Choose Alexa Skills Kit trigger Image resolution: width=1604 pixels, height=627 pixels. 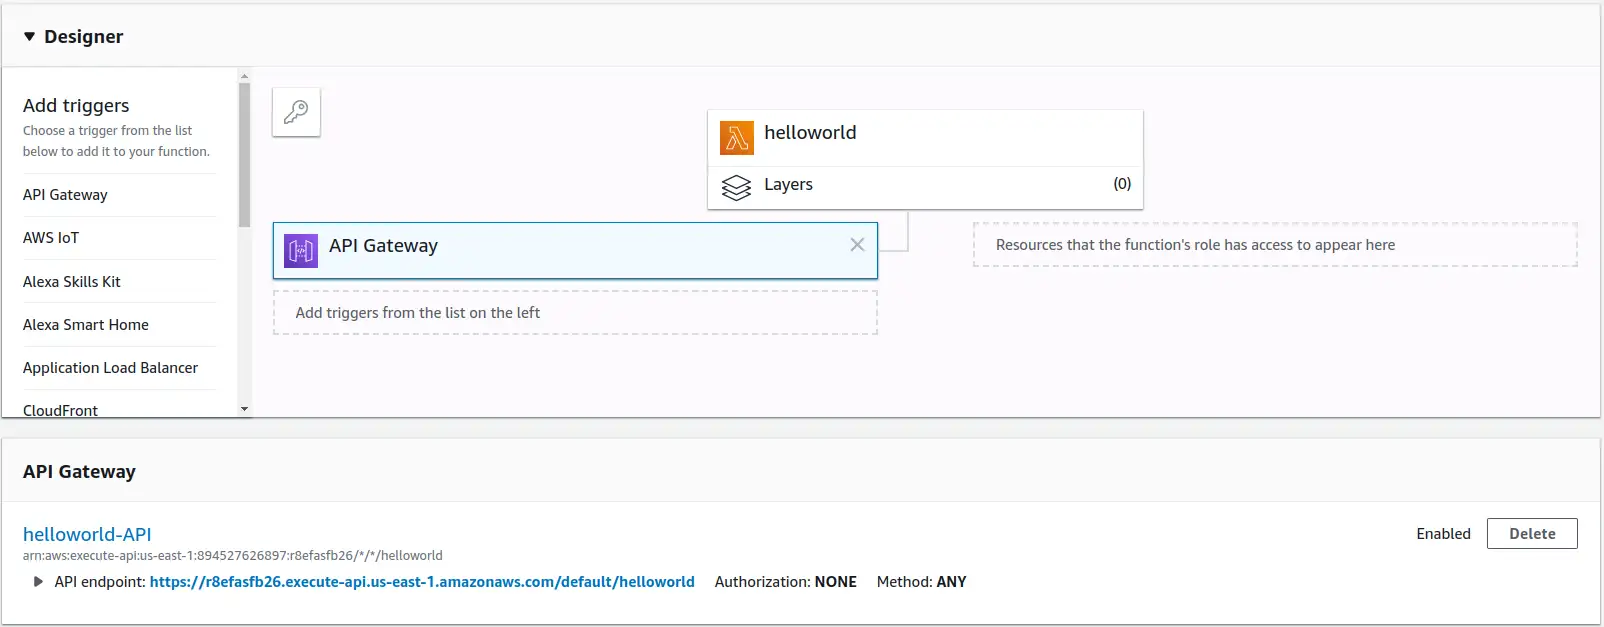click(72, 282)
